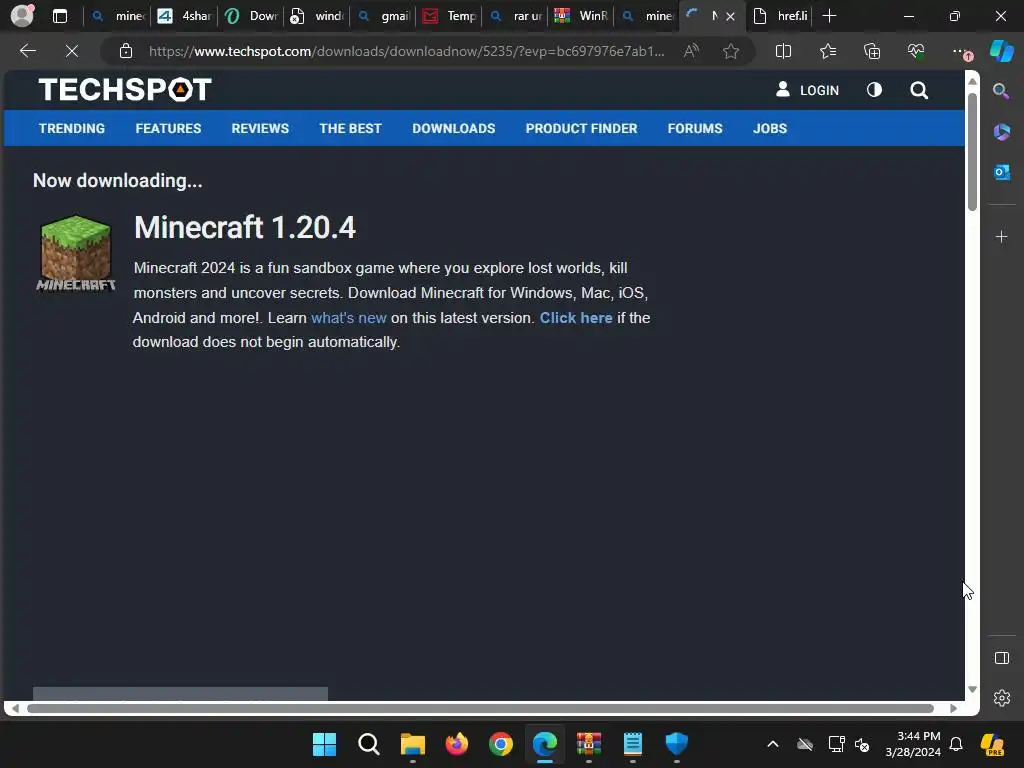Click here link to start download
This screenshot has height=768, width=1024.
[x=576, y=318]
